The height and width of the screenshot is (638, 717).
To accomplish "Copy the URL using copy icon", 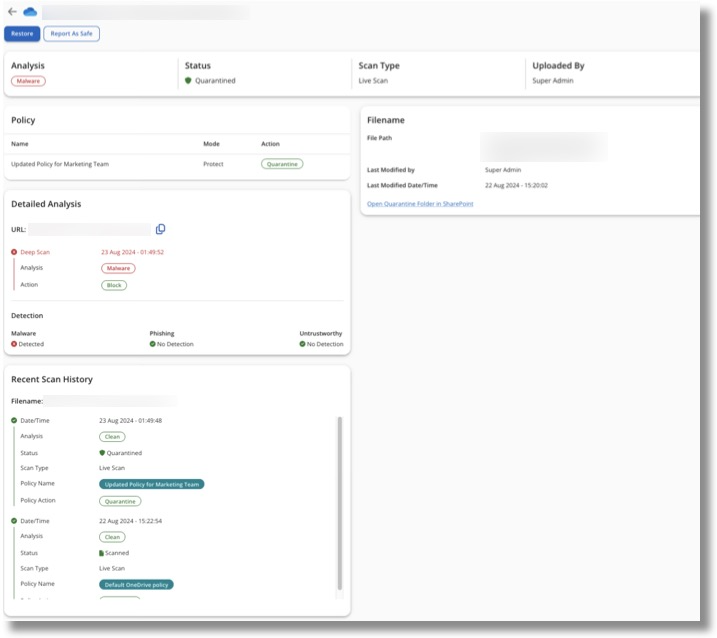I will pyautogui.click(x=160, y=229).
